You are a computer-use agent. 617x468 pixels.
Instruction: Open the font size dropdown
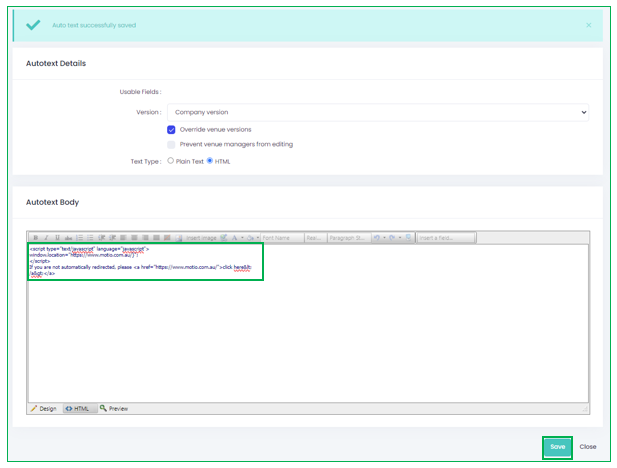tap(316, 238)
